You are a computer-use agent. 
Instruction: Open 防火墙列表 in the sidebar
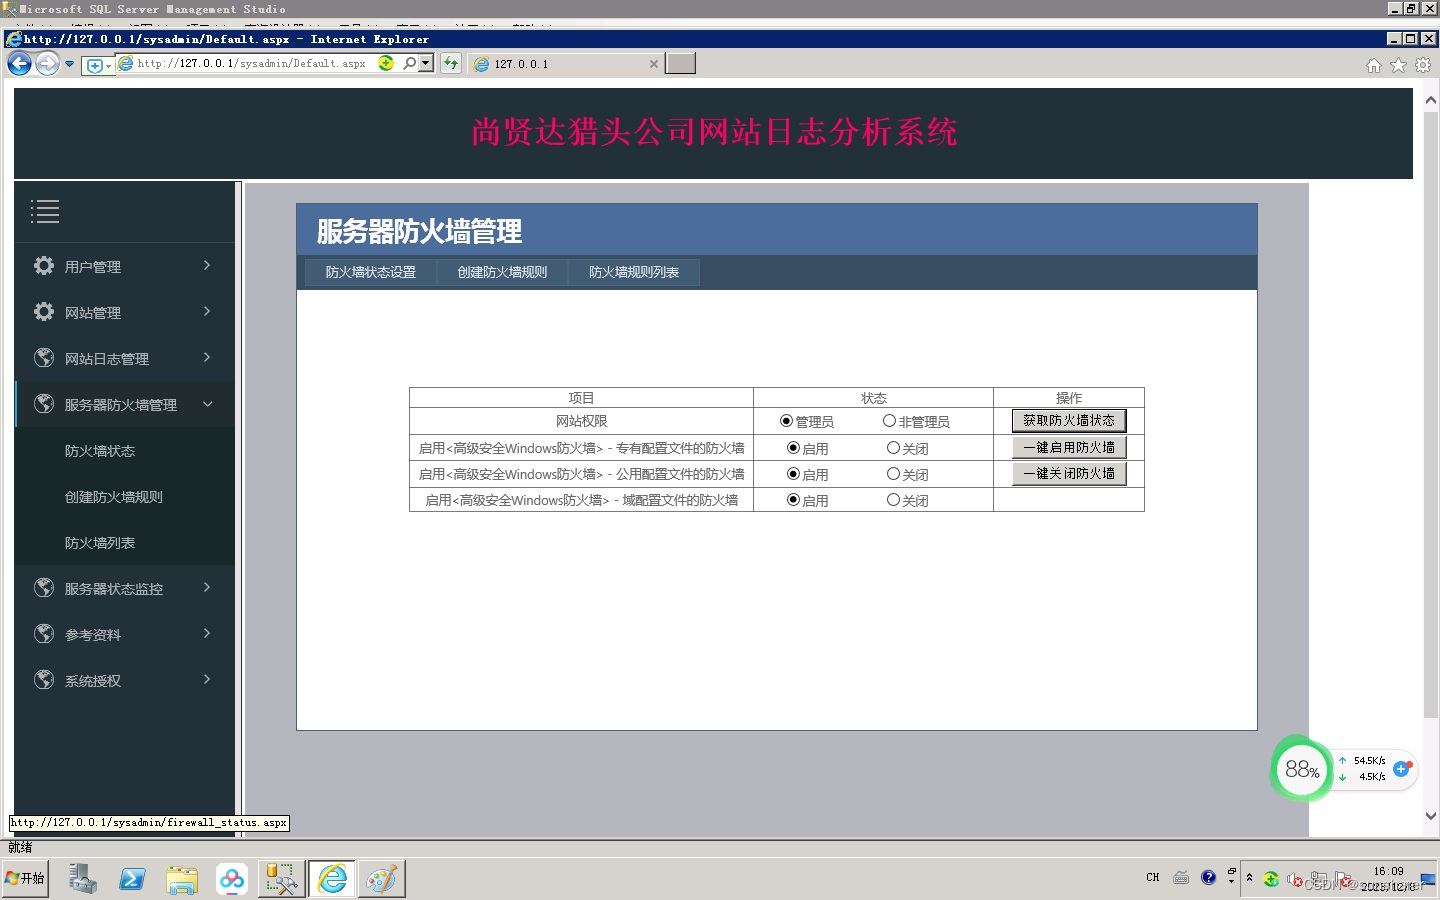(x=100, y=543)
